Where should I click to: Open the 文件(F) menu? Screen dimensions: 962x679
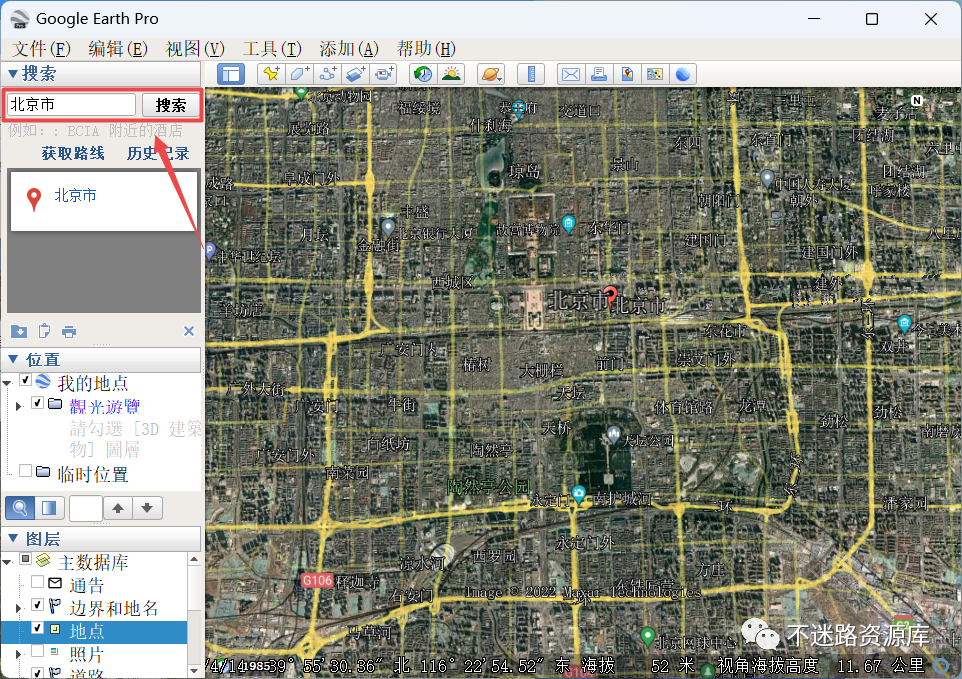click(x=41, y=48)
